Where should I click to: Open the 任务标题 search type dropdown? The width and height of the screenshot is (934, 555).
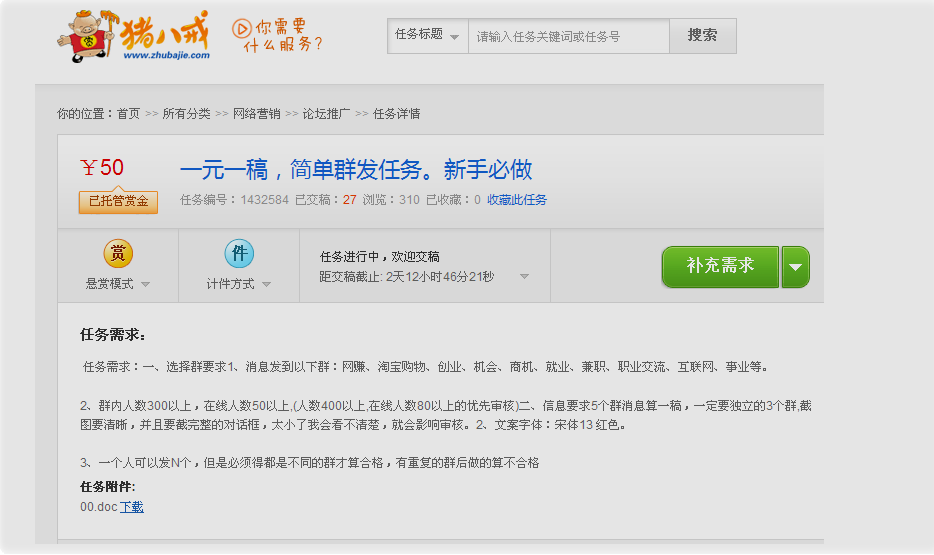click(427, 36)
